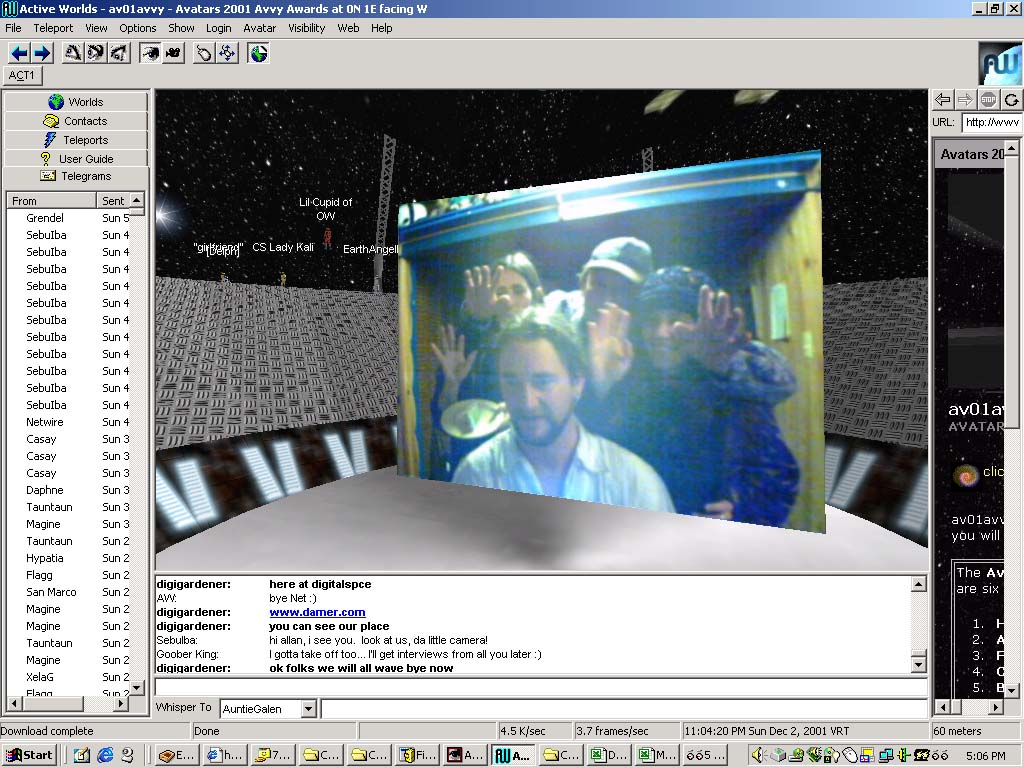Open the Visibility menu

pos(307,28)
